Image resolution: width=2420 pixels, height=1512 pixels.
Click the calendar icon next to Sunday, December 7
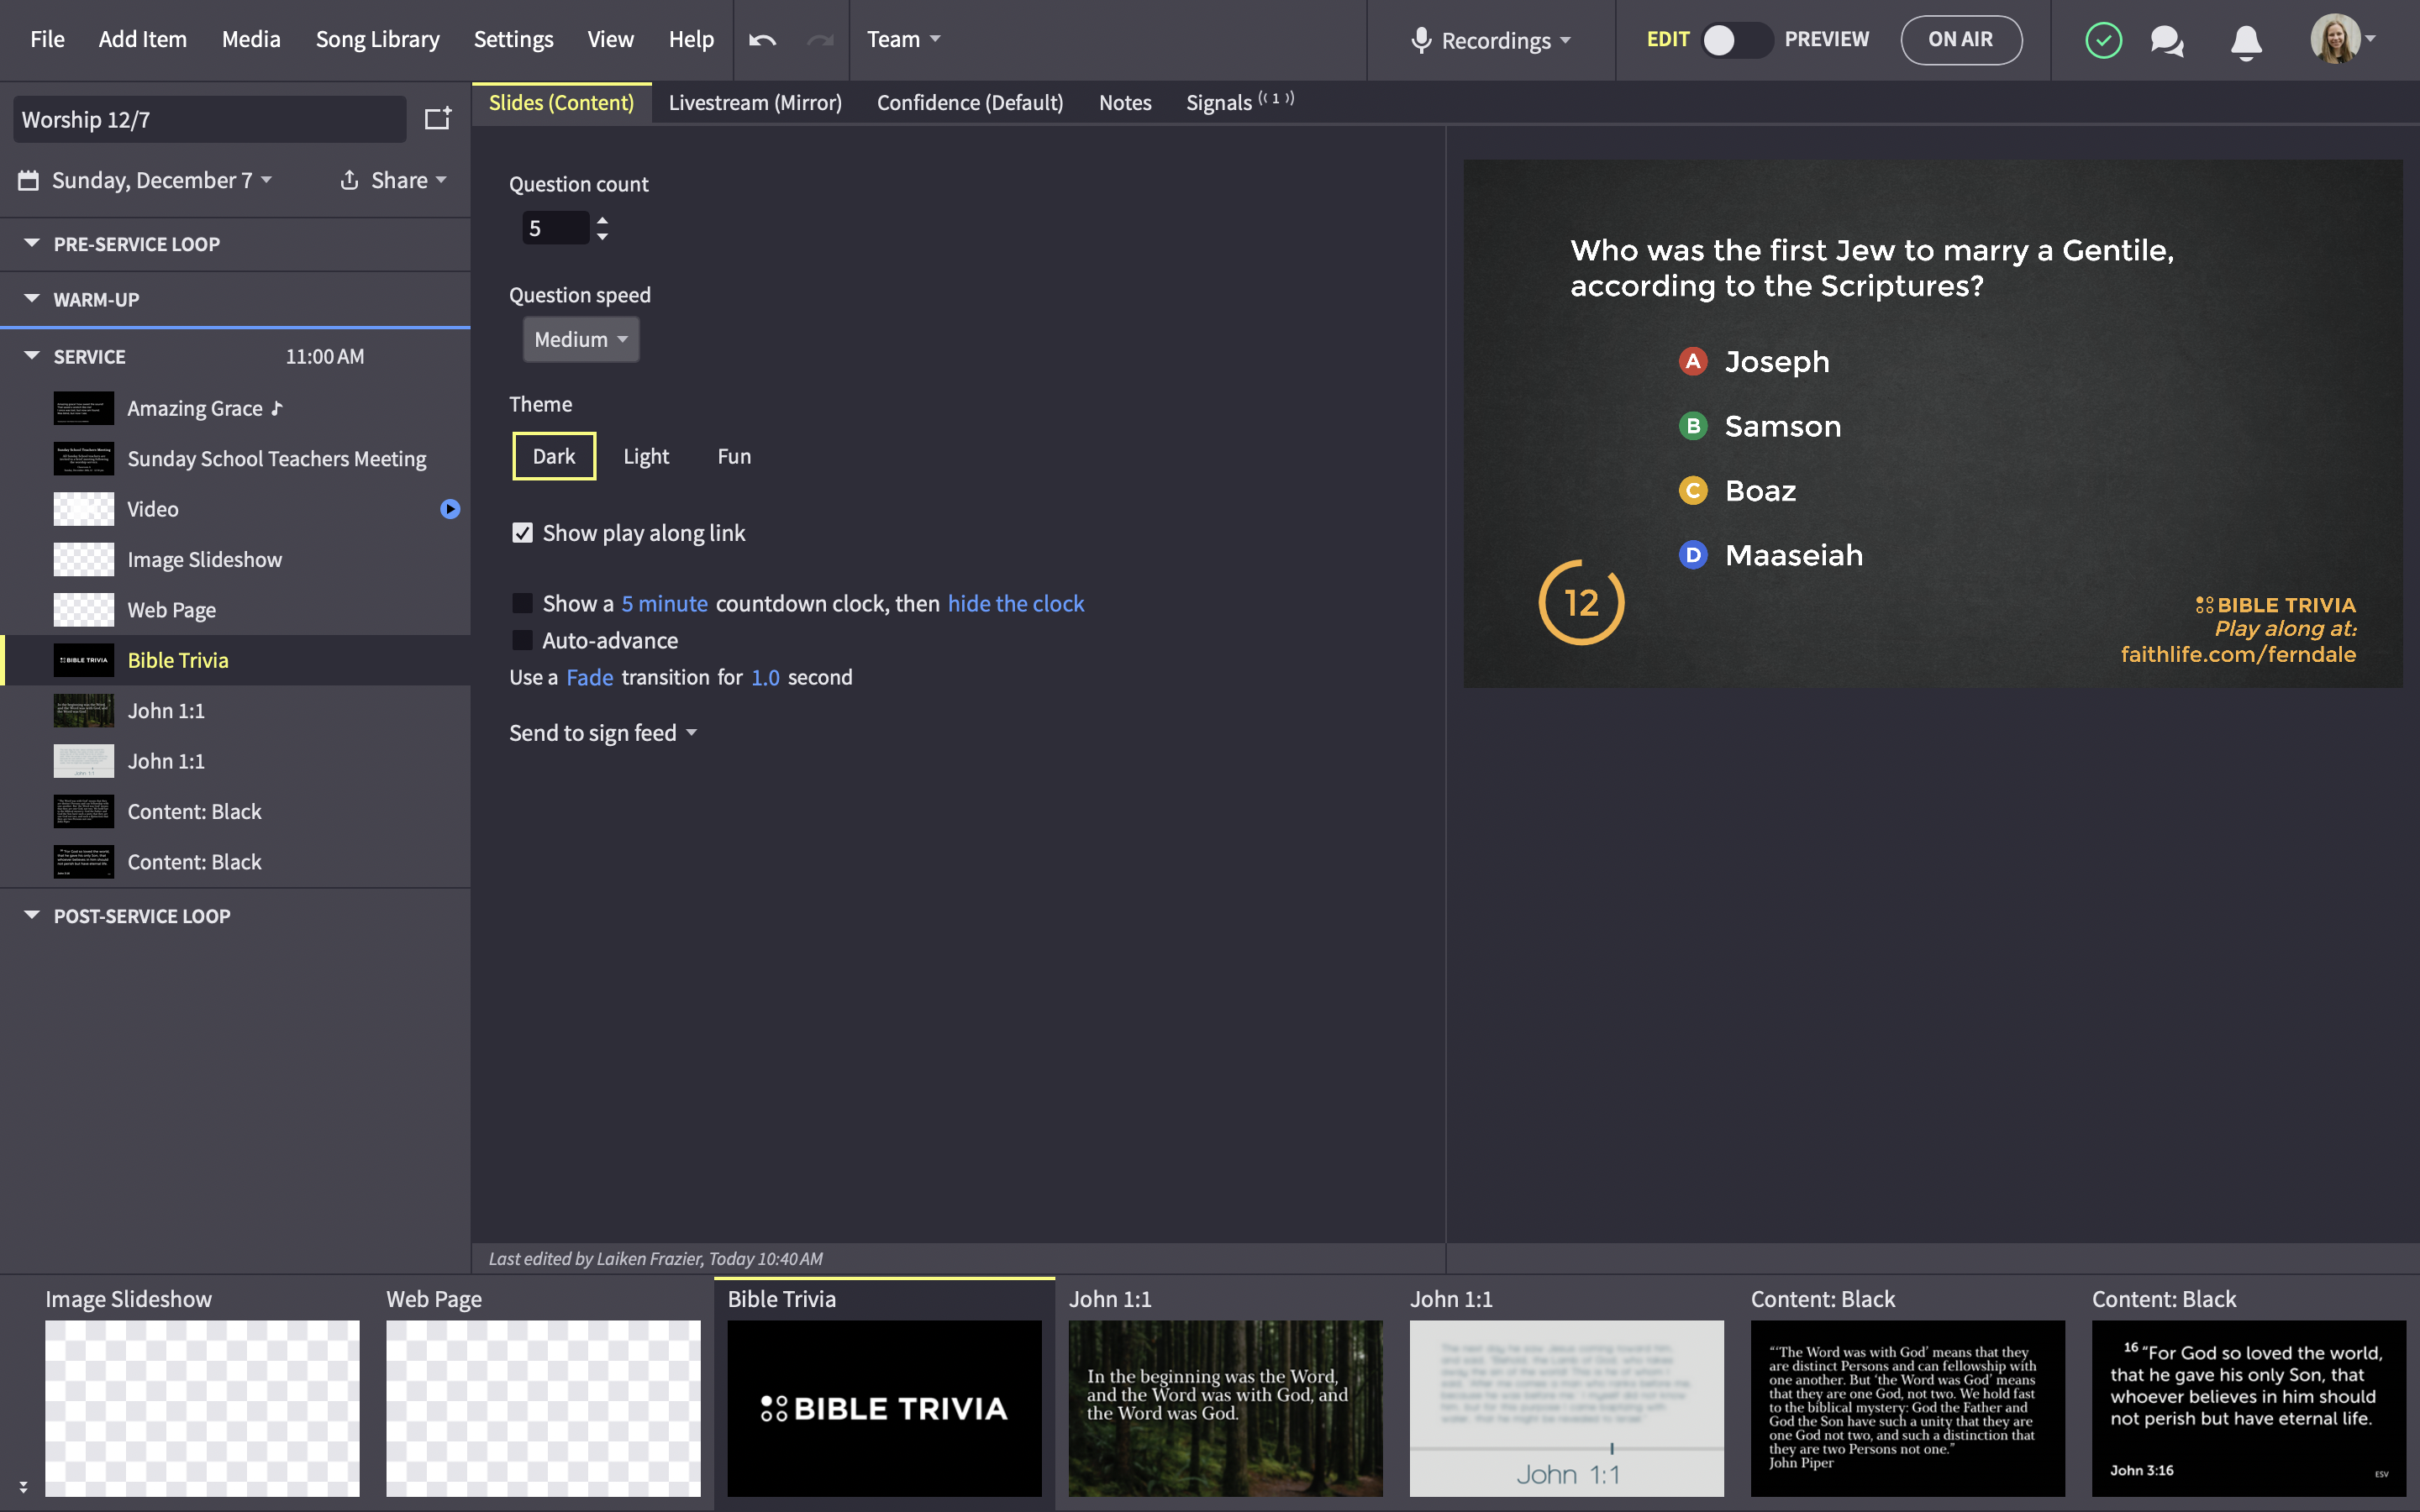coord(29,180)
